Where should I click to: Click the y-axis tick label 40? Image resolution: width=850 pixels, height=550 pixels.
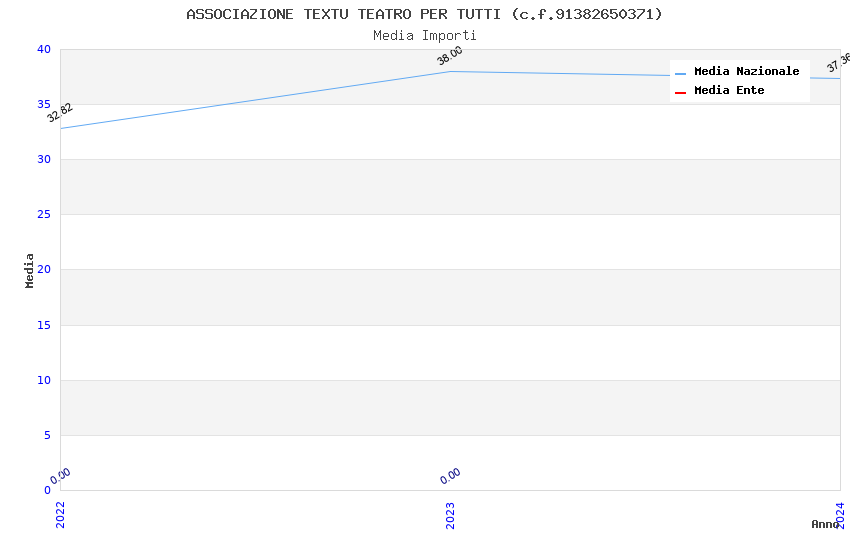(44, 49)
